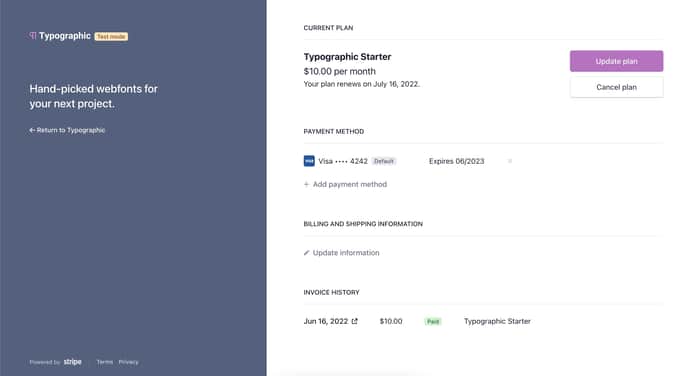Click the Test mode badge
This screenshot has height=376, width=700.
point(111,37)
